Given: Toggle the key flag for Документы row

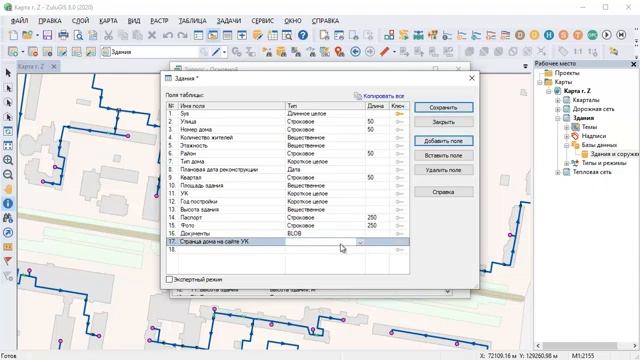Looking at the screenshot, I should pos(399,233).
